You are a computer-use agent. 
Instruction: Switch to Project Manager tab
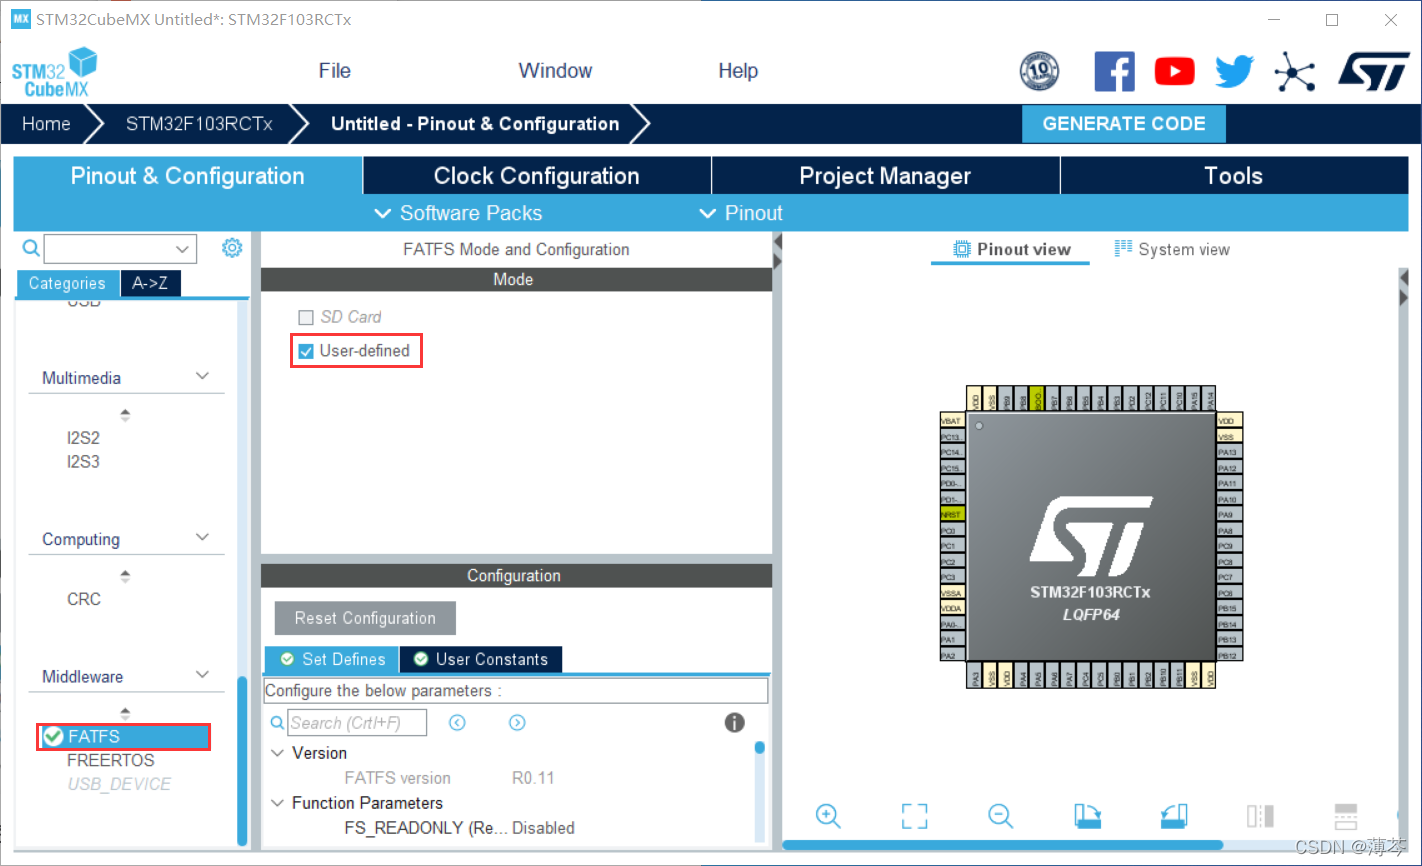click(x=885, y=176)
